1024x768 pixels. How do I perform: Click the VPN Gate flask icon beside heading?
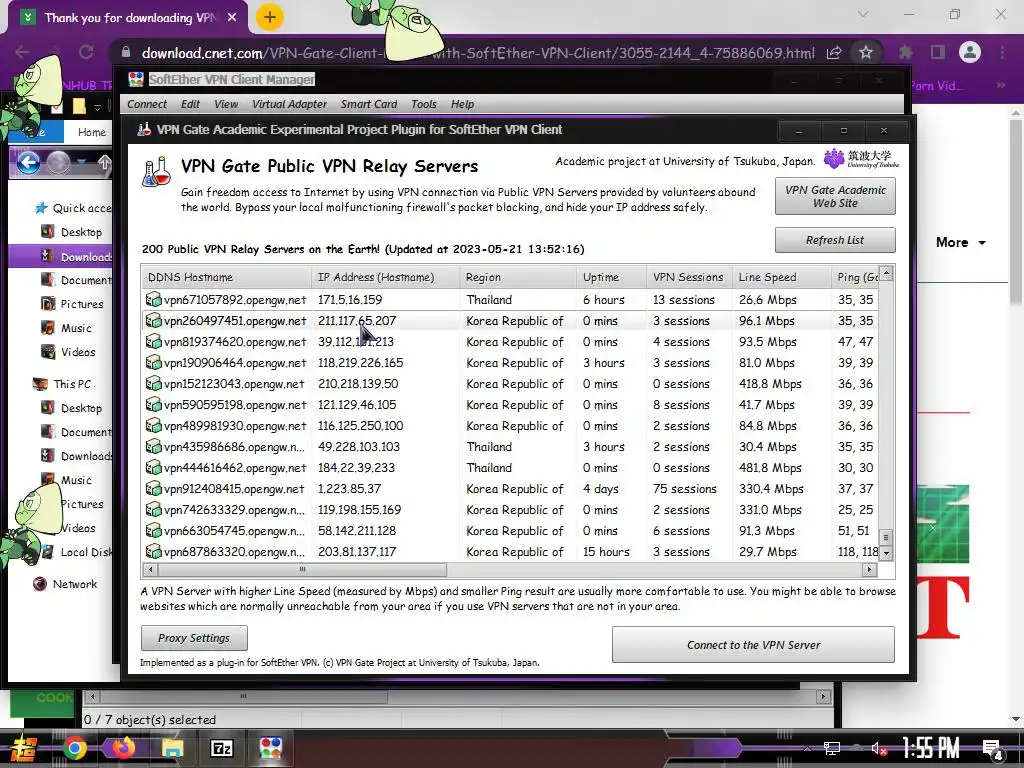[157, 172]
